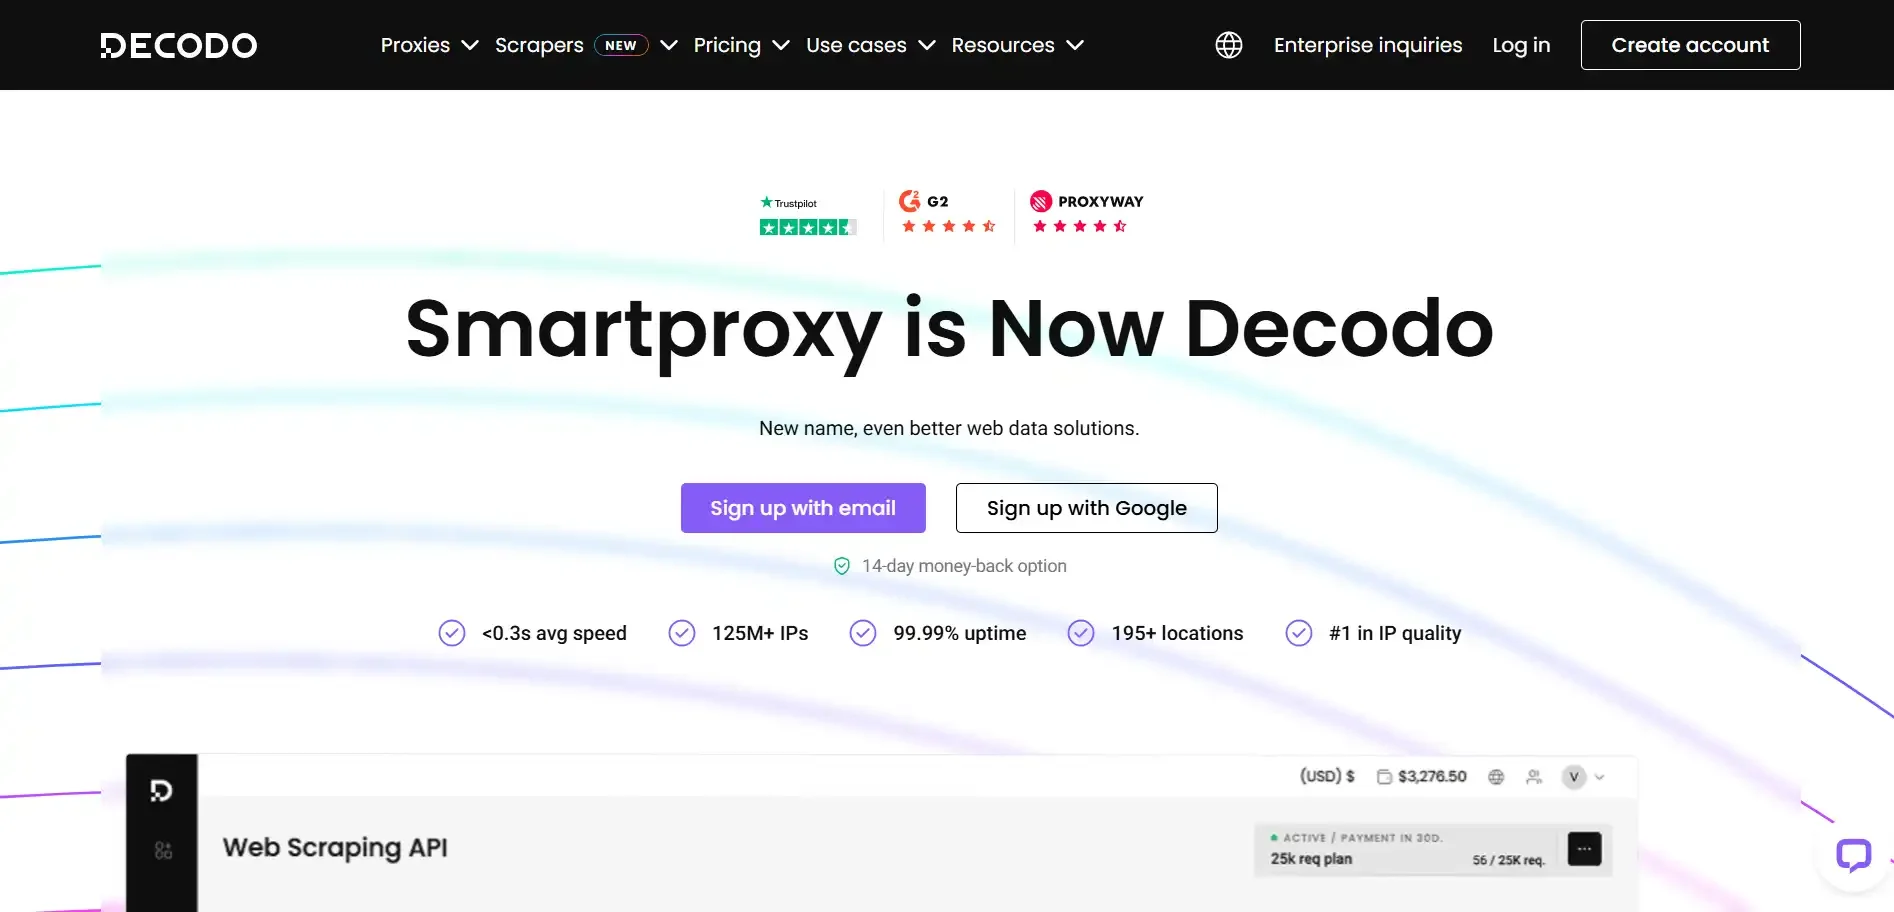Click checkmark icon beside 125M+ IPs

point(682,633)
